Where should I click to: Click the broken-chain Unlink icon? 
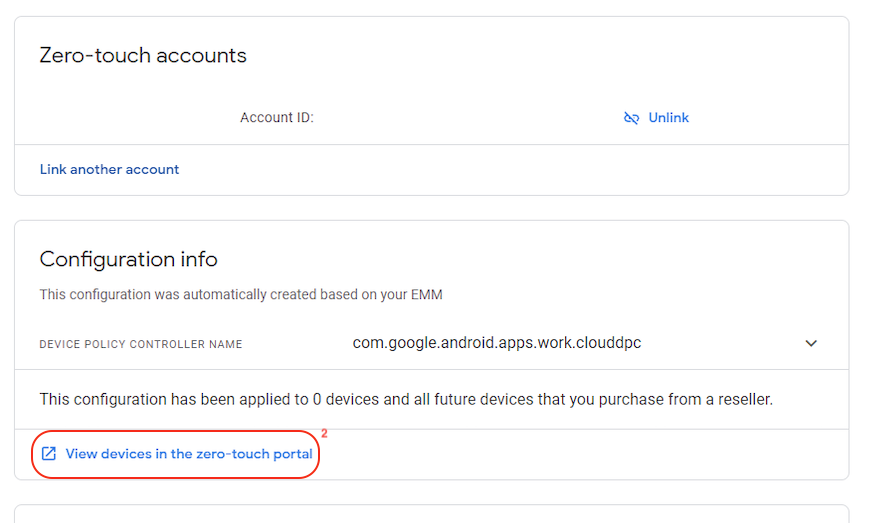click(631, 118)
